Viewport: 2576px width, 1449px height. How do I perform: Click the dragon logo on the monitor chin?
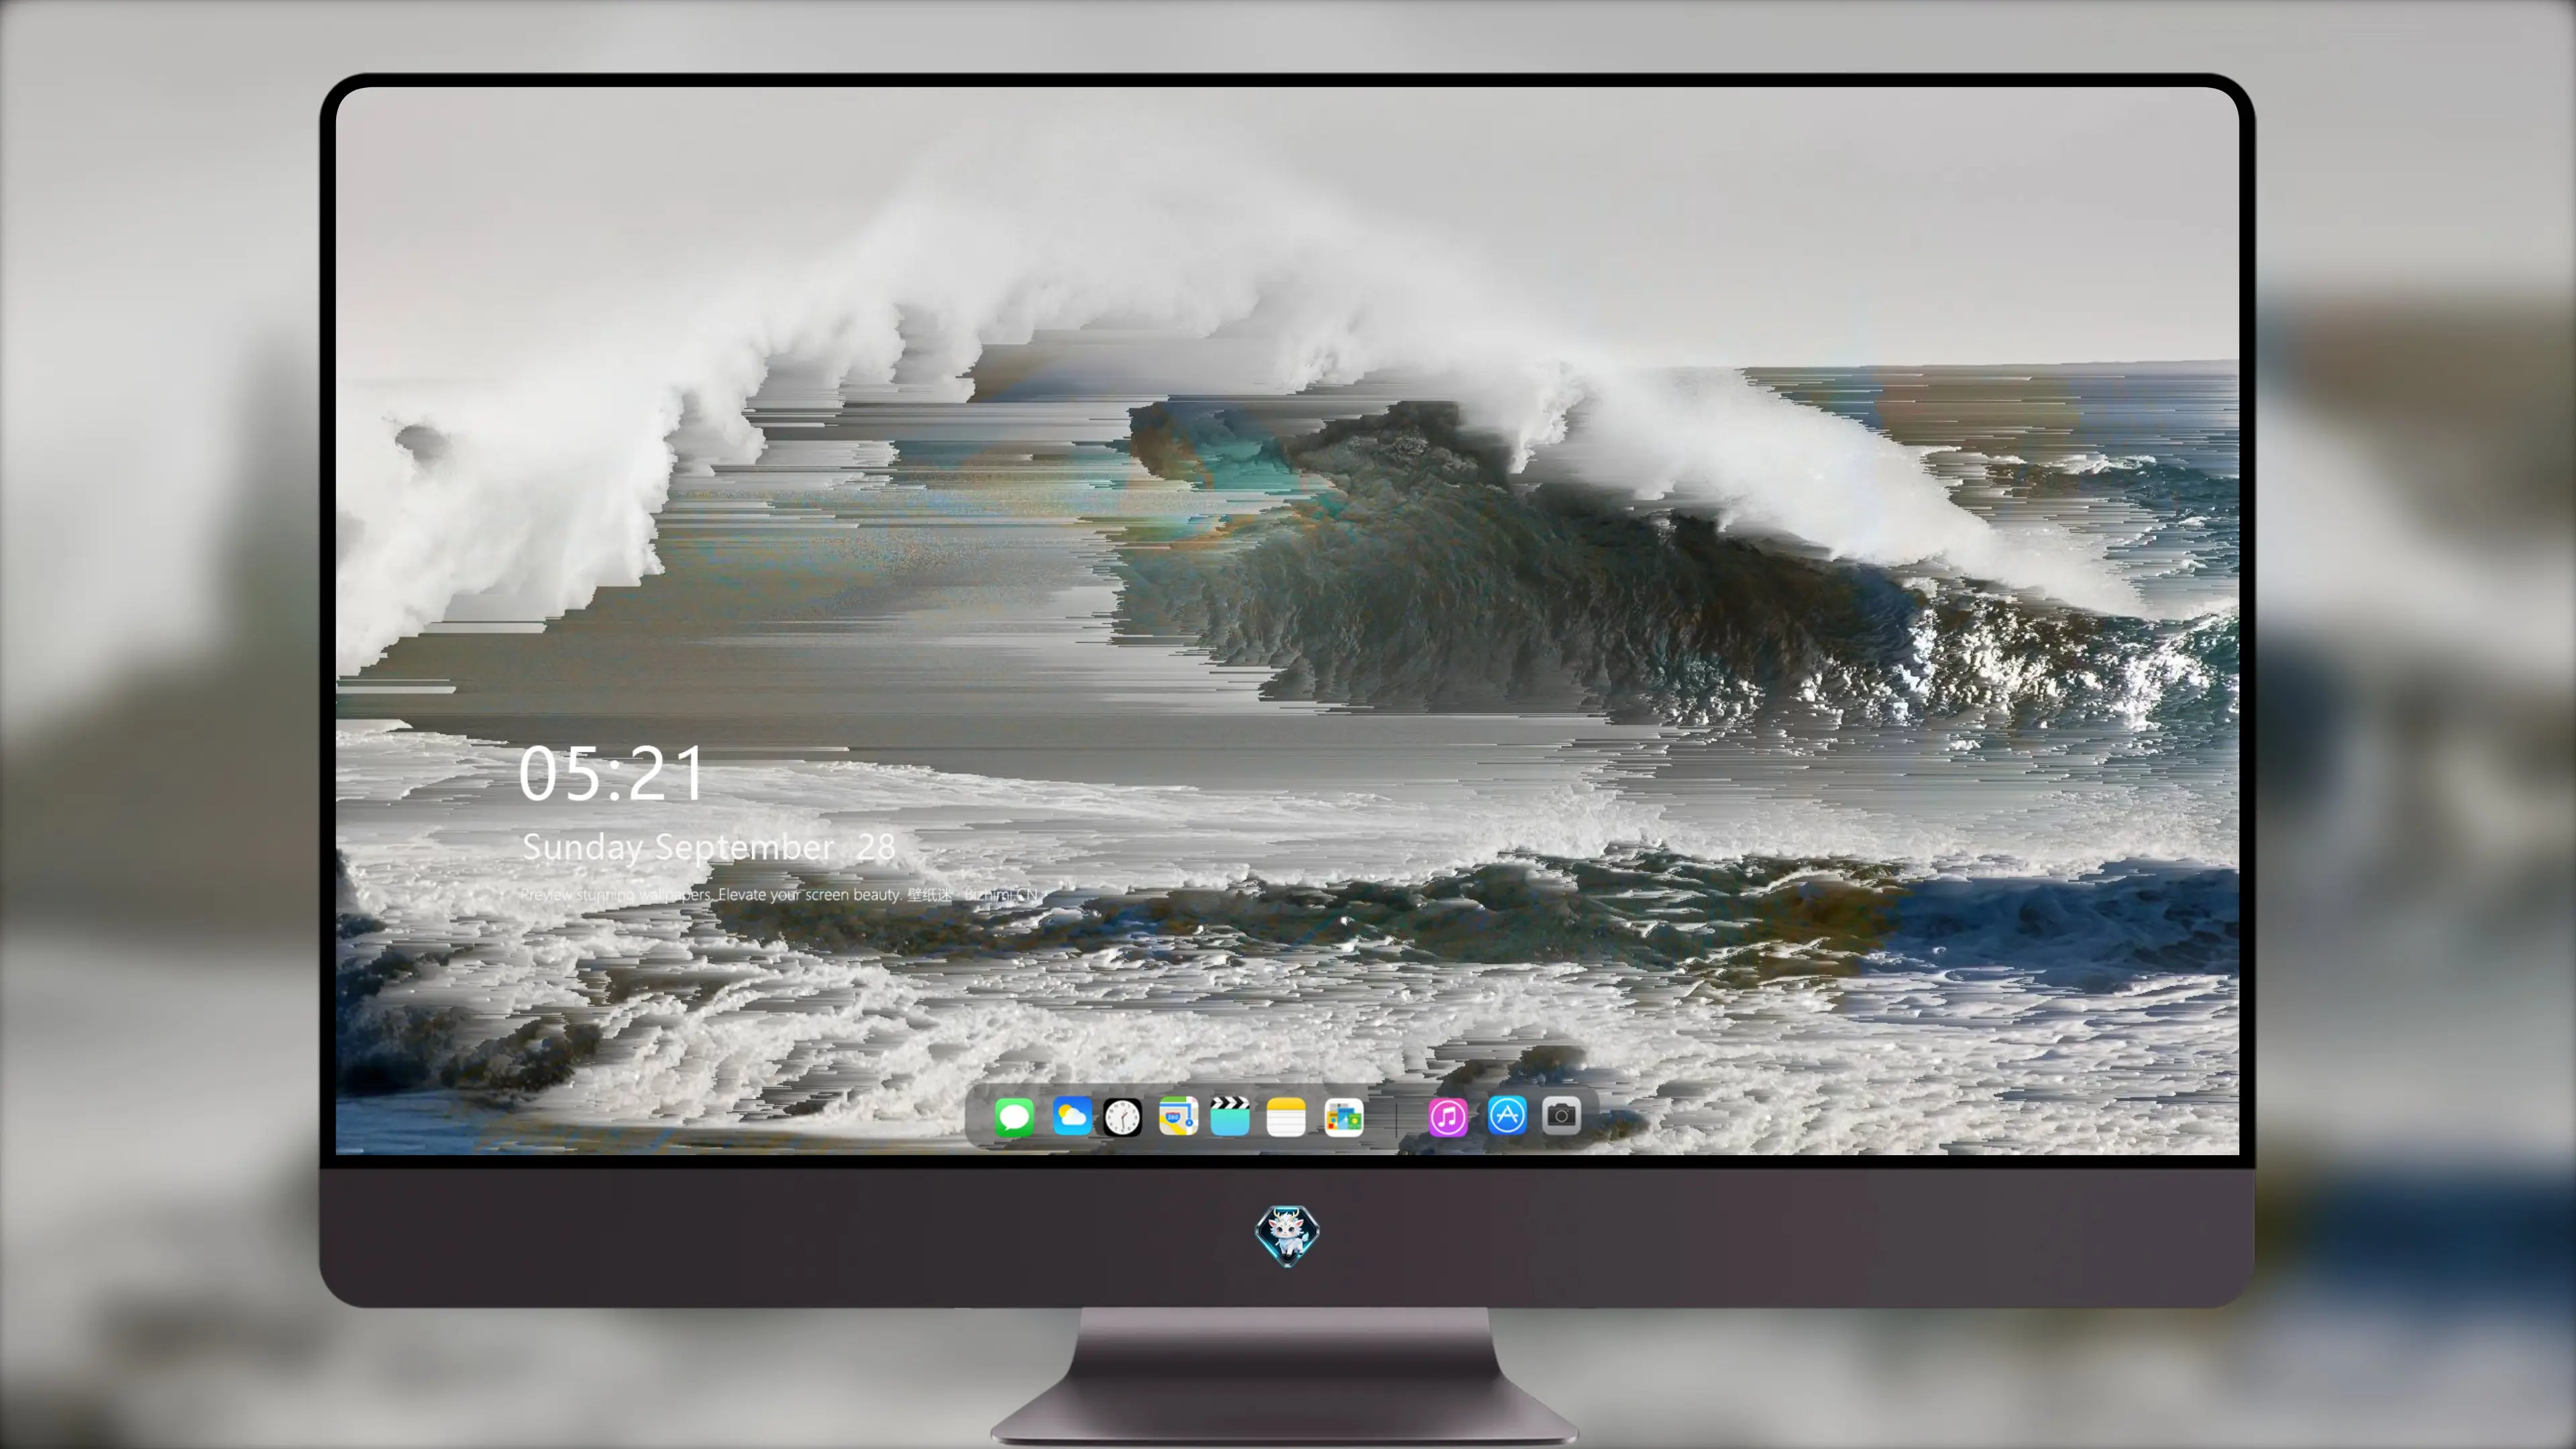[1287, 1235]
